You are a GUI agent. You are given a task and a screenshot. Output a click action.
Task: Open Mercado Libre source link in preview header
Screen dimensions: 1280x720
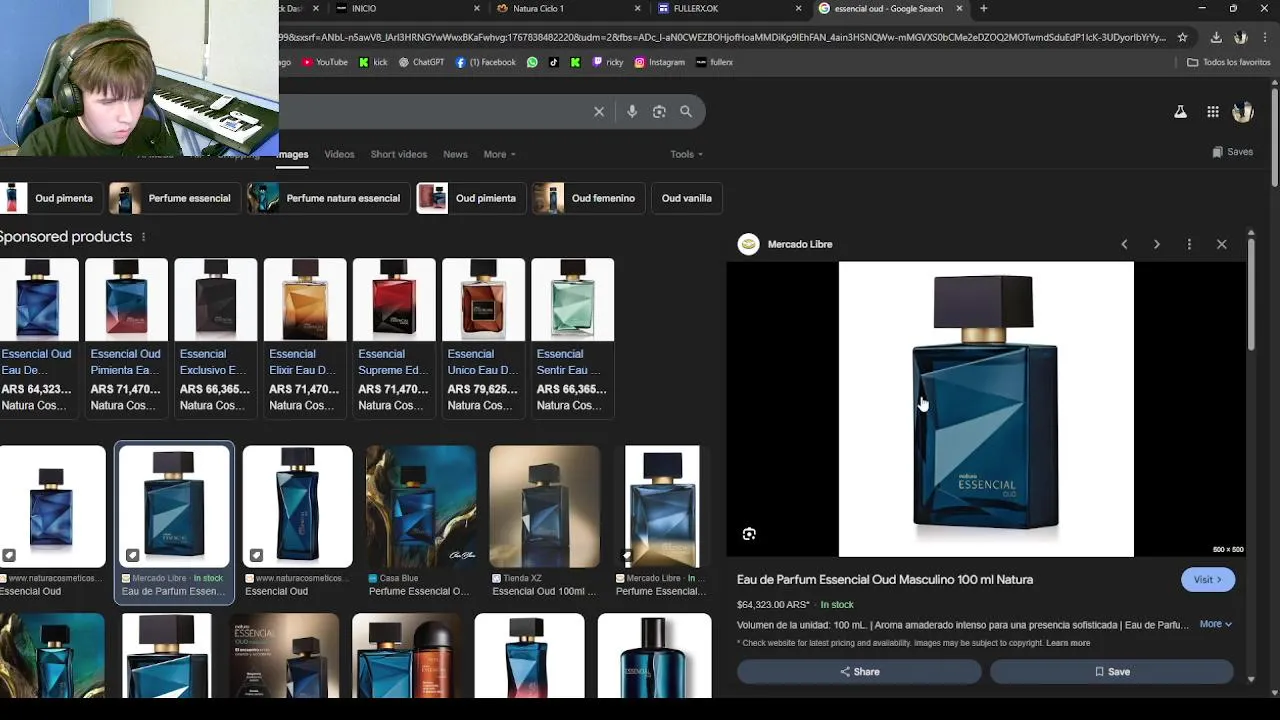pos(785,244)
